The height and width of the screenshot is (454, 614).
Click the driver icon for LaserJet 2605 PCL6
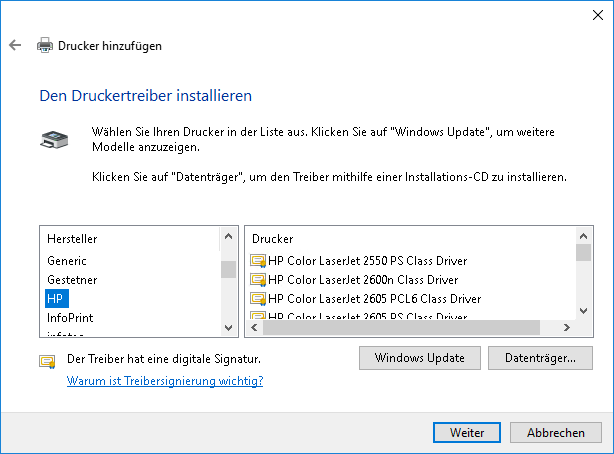258,299
